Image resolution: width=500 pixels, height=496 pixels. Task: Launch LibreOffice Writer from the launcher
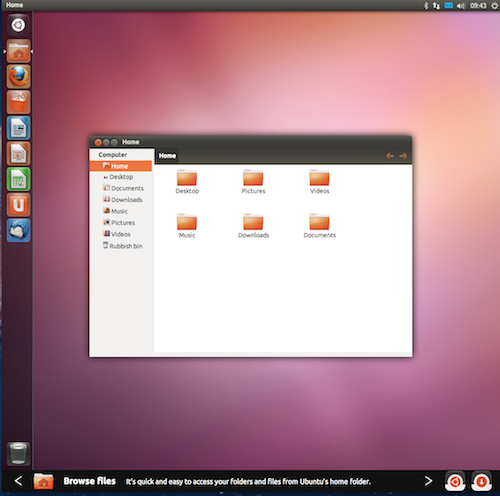pyautogui.click(x=19, y=128)
